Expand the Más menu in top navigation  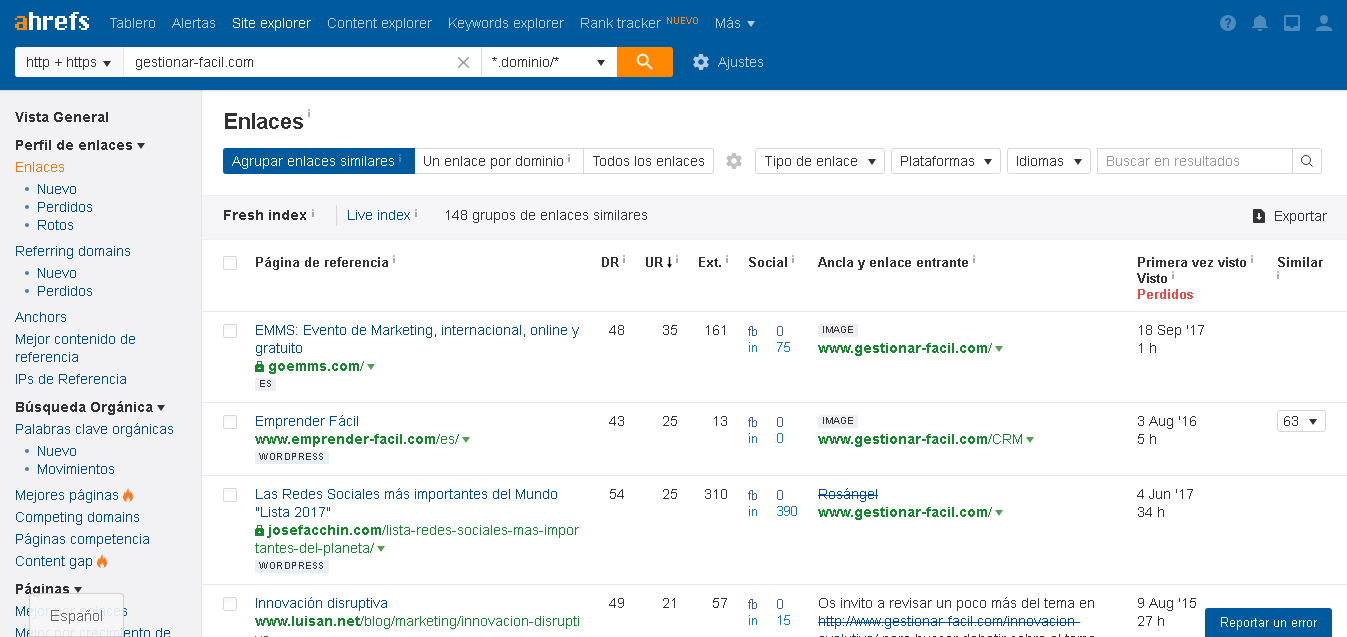(735, 23)
